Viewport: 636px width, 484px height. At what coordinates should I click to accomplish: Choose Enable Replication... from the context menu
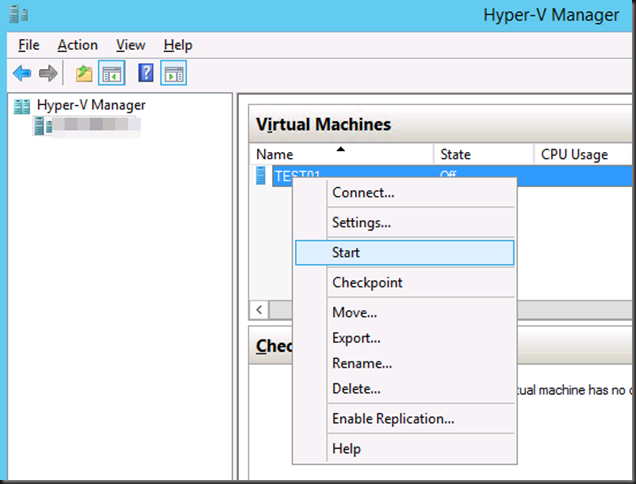[x=405, y=419]
